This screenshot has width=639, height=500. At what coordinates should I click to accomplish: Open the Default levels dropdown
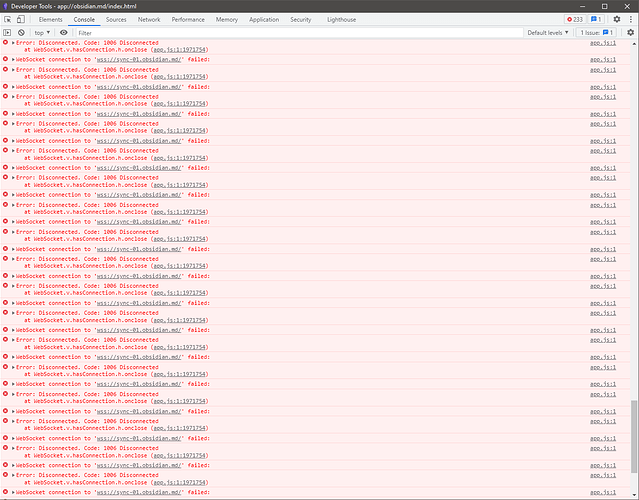click(x=548, y=33)
